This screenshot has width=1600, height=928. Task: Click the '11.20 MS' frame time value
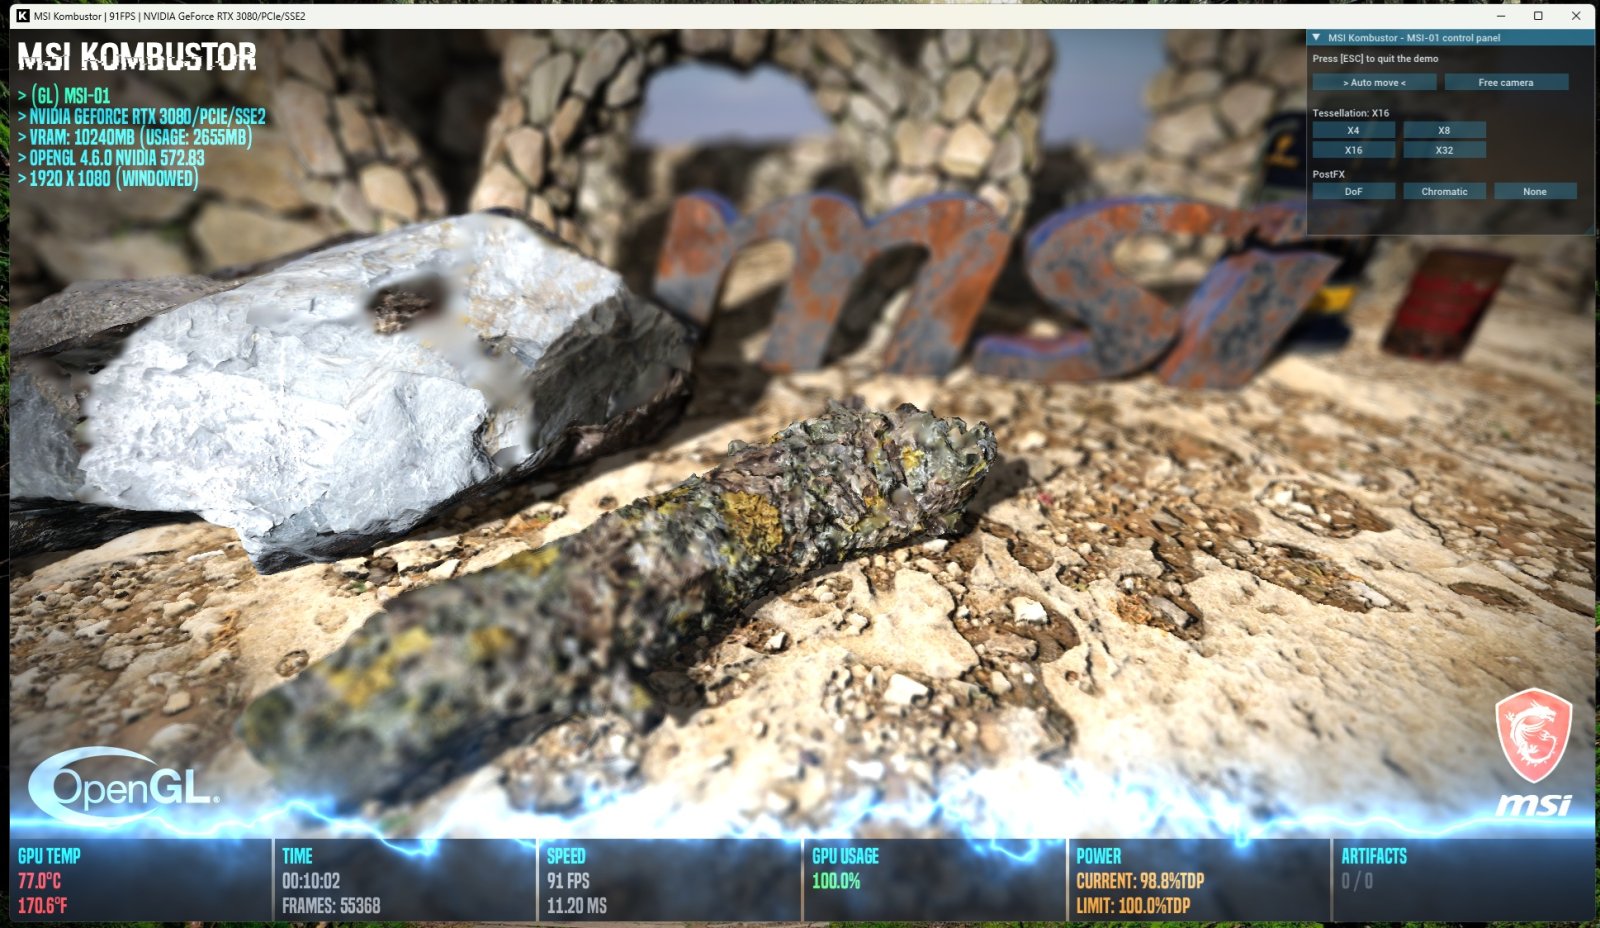tap(577, 906)
